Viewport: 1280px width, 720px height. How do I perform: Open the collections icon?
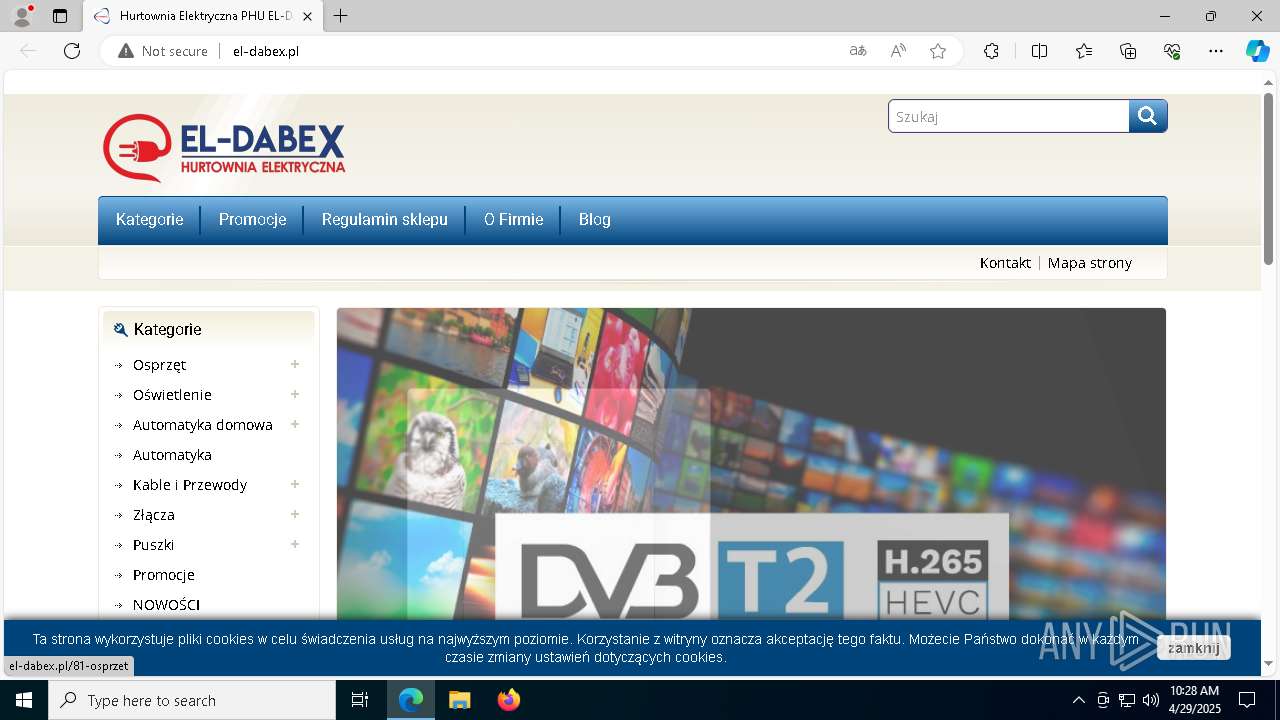[x=1128, y=51]
